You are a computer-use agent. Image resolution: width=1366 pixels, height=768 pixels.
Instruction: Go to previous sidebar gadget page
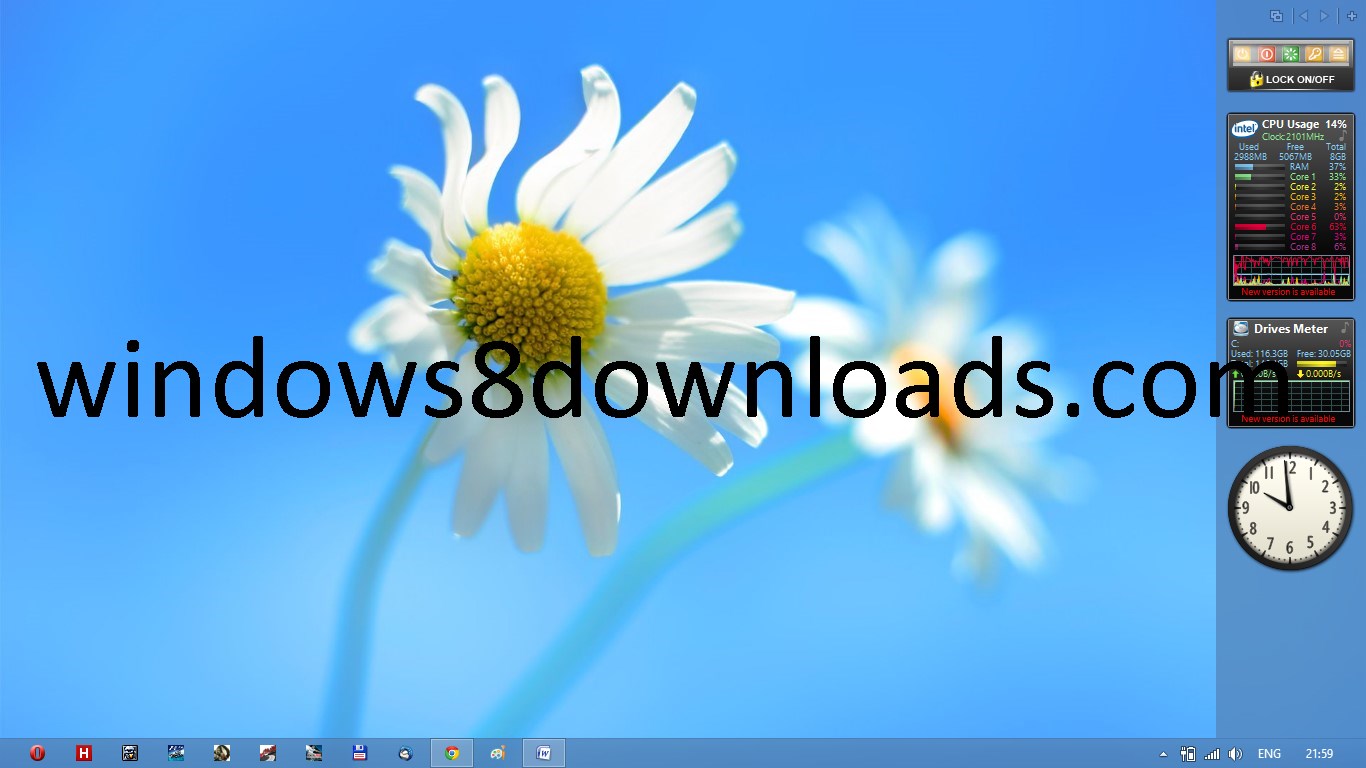point(1303,16)
